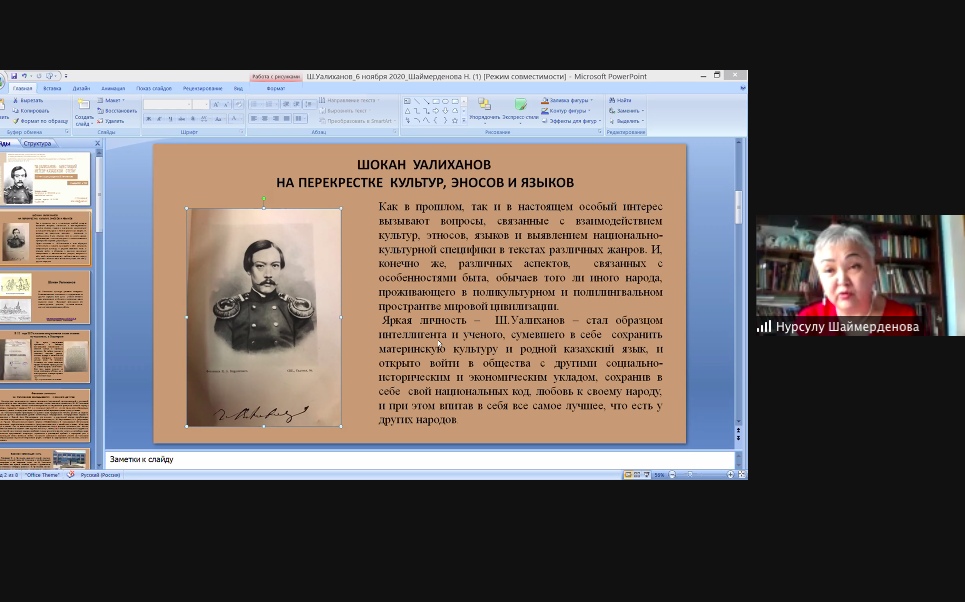Expand the Shape Effects (Эффекты для фигур) dropdown

click(572, 120)
